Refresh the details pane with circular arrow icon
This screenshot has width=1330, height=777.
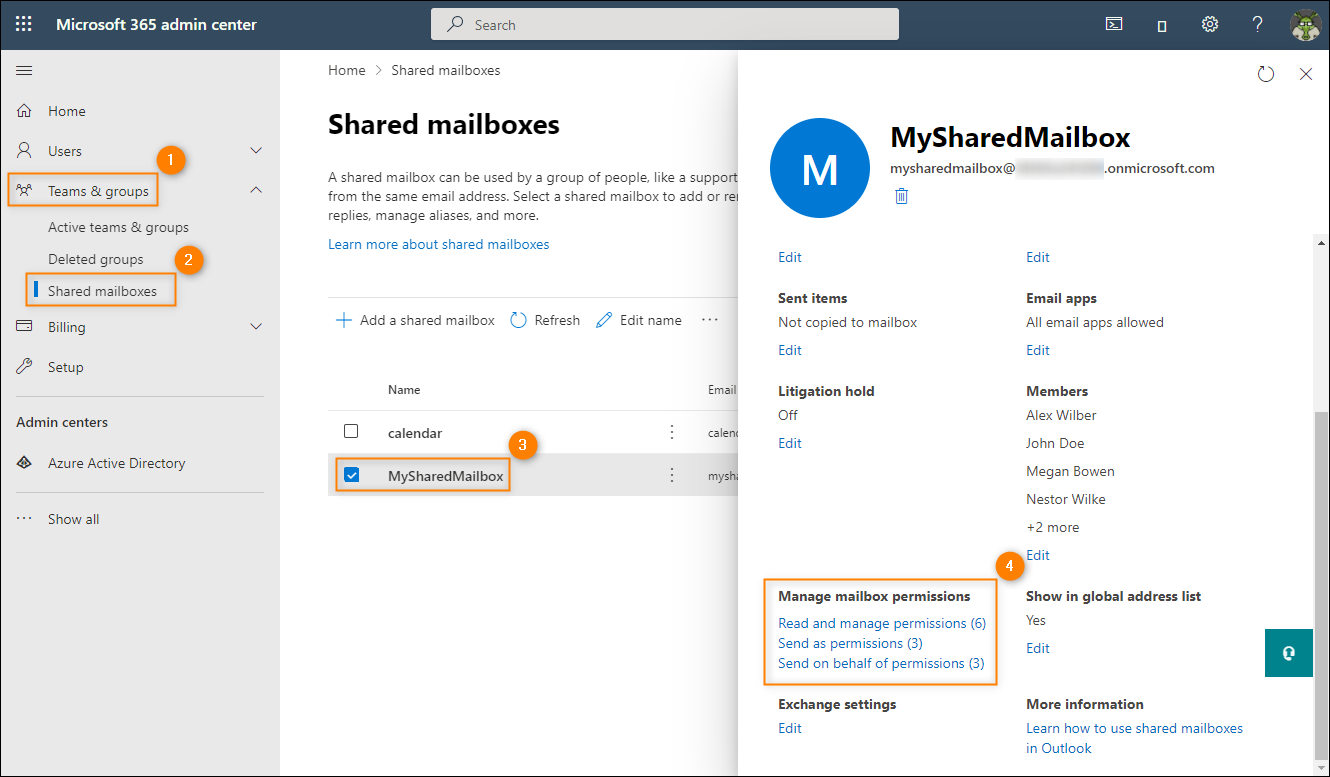pyautogui.click(x=1265, y=73)
